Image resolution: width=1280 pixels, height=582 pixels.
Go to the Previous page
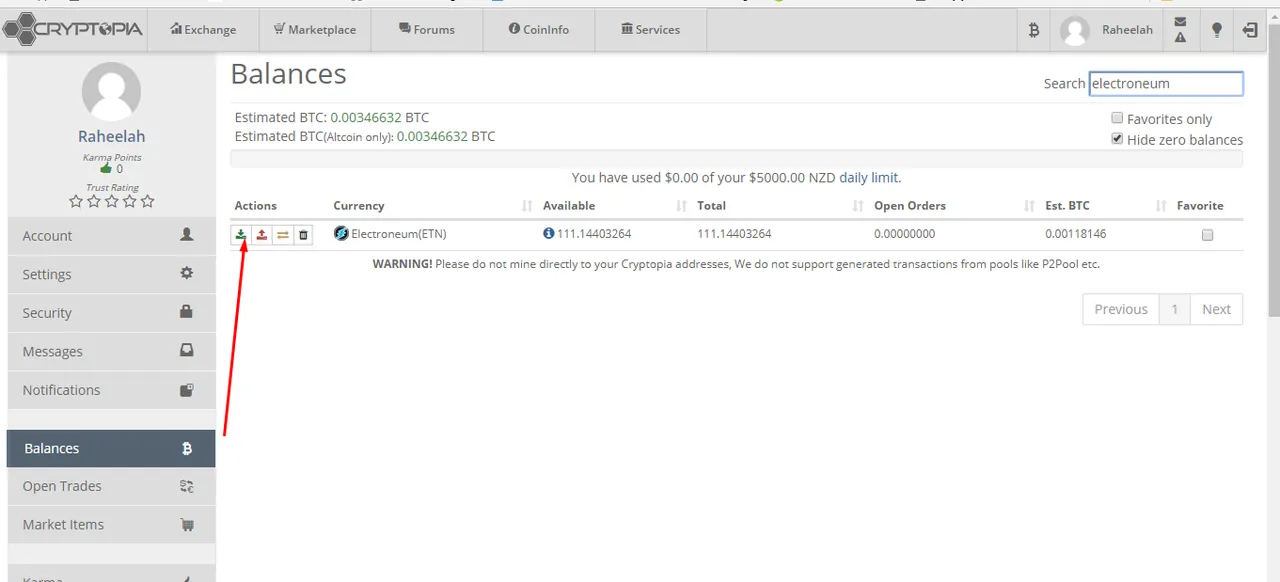[x=1121, y=309]
